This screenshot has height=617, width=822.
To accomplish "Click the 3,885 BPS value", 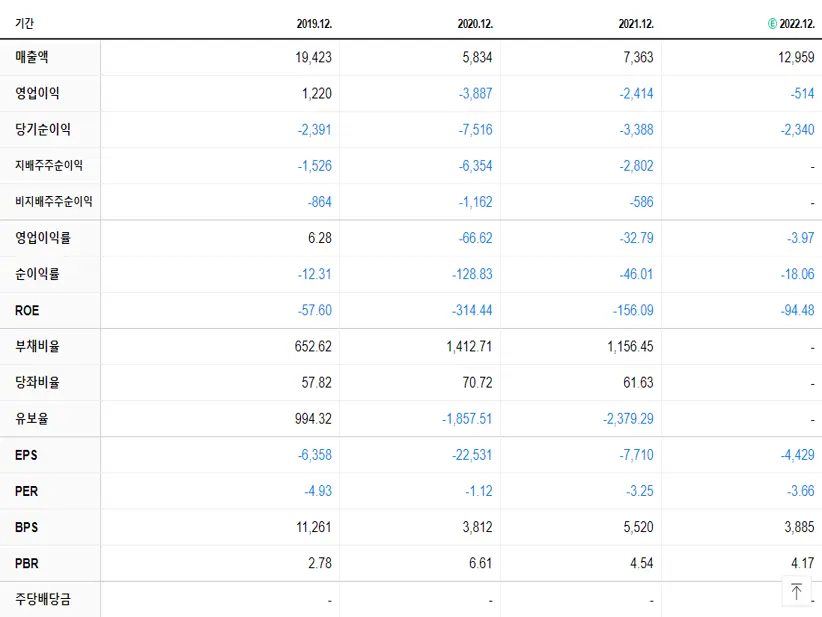I will 799,527.
